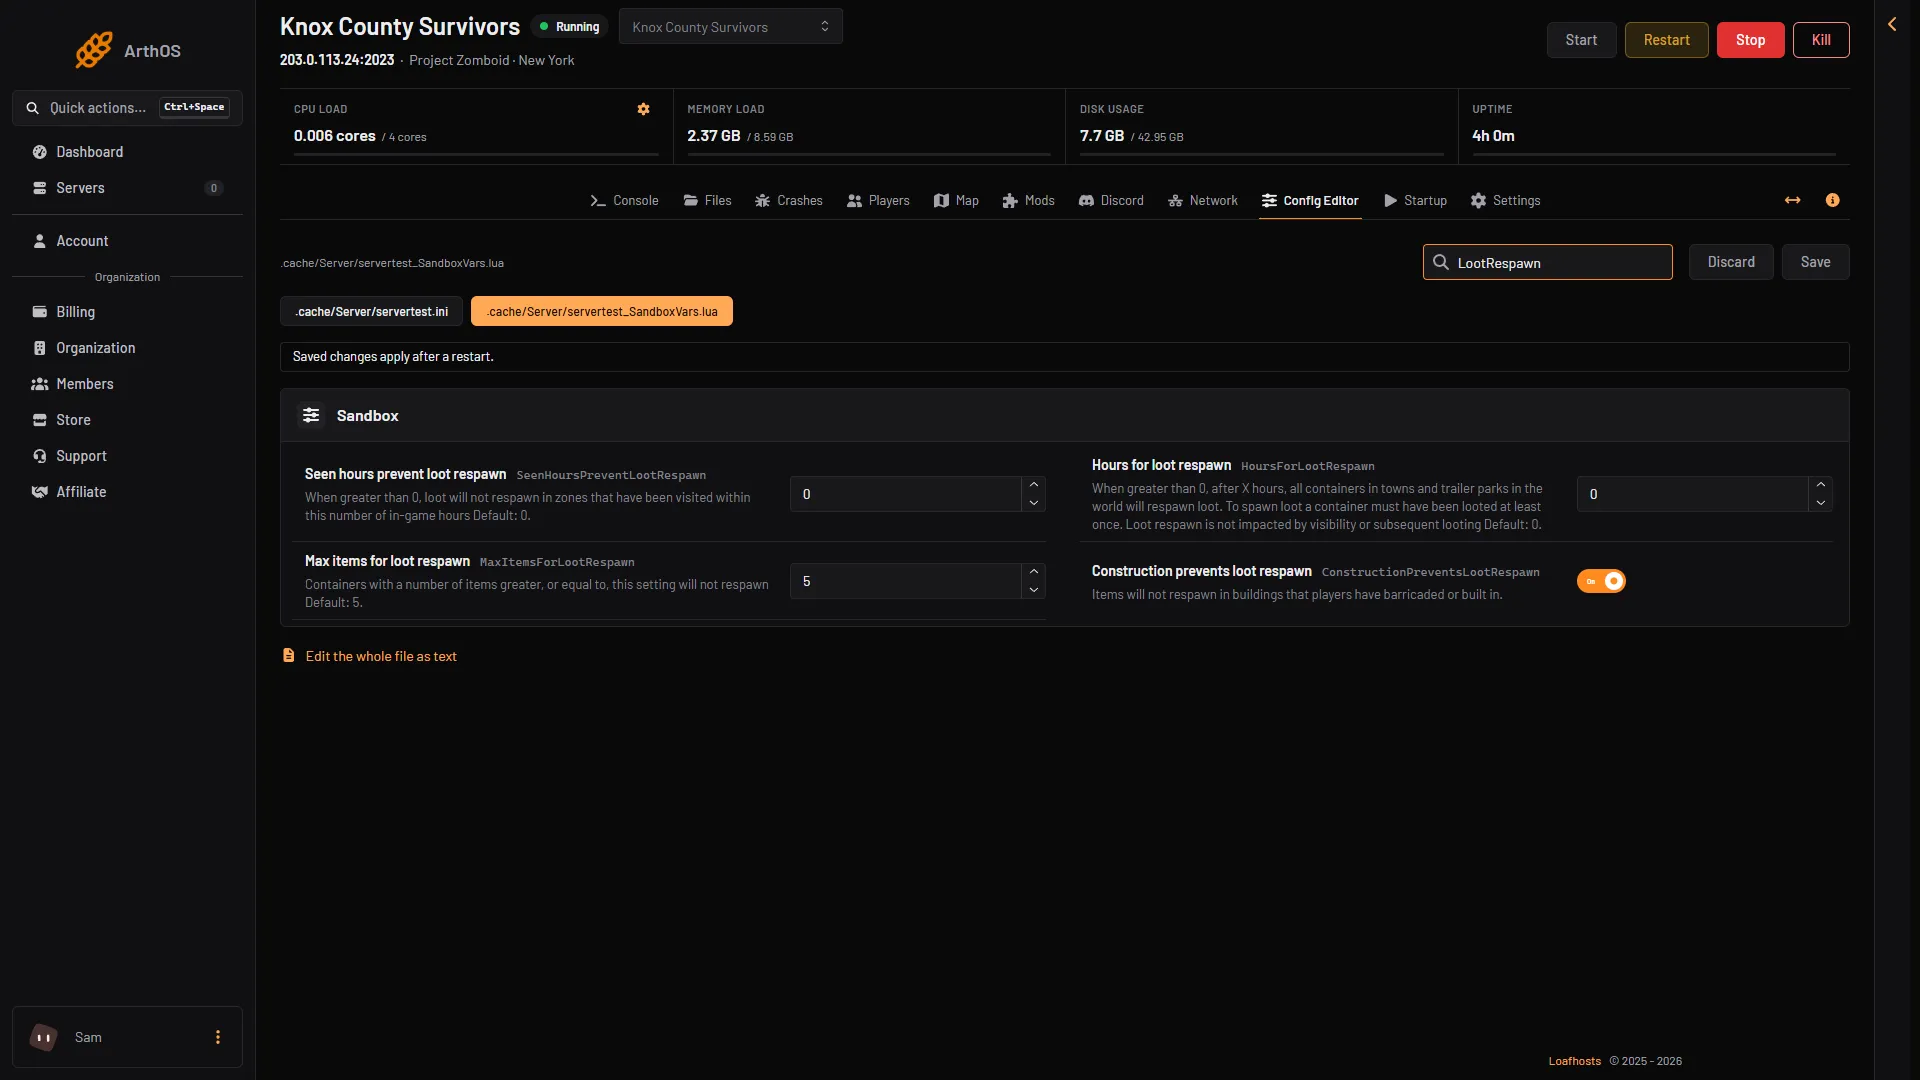
Task: Click the orange info circle icon
Action: coord(1832,200)
